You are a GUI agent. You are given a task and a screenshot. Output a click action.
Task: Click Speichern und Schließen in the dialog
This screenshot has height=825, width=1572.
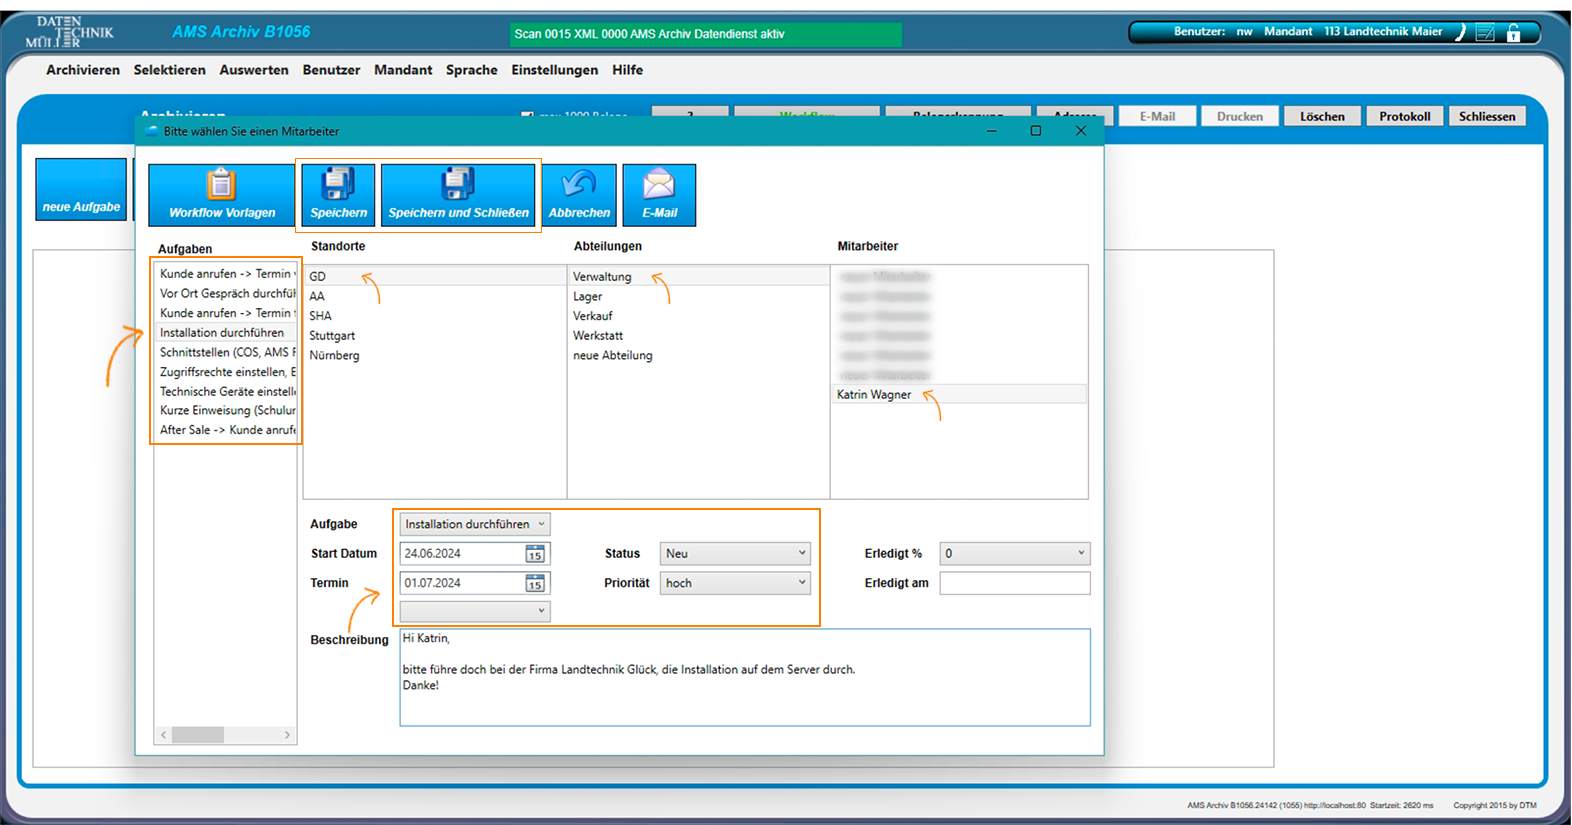coord(458,194)
